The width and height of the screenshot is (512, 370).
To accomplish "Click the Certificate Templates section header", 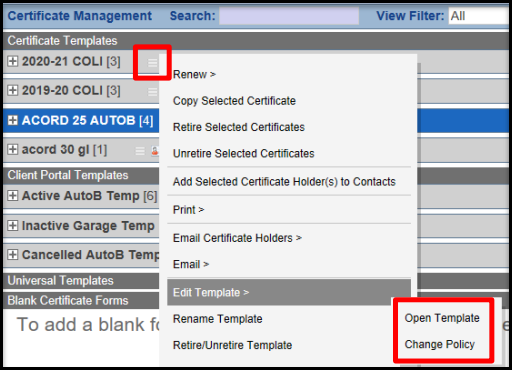I will click(256, 41).
